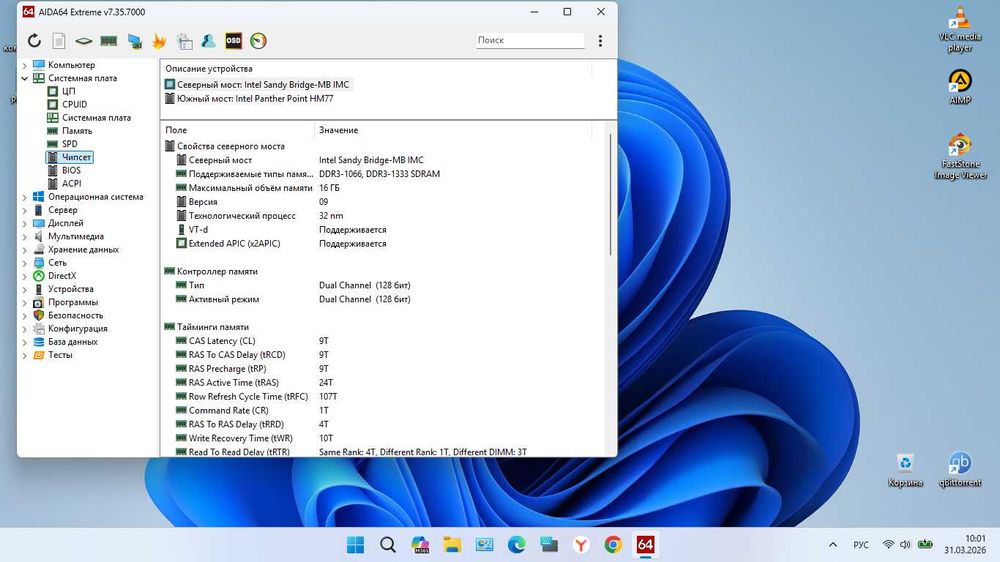Collapse the Системная плата tree node

(x=24, y=78)
